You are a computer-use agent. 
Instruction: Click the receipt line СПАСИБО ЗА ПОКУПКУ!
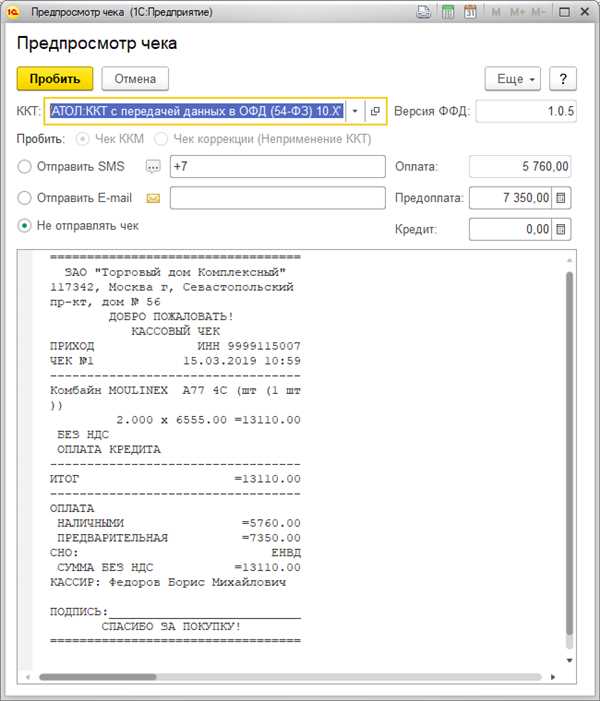coord(171,626)
